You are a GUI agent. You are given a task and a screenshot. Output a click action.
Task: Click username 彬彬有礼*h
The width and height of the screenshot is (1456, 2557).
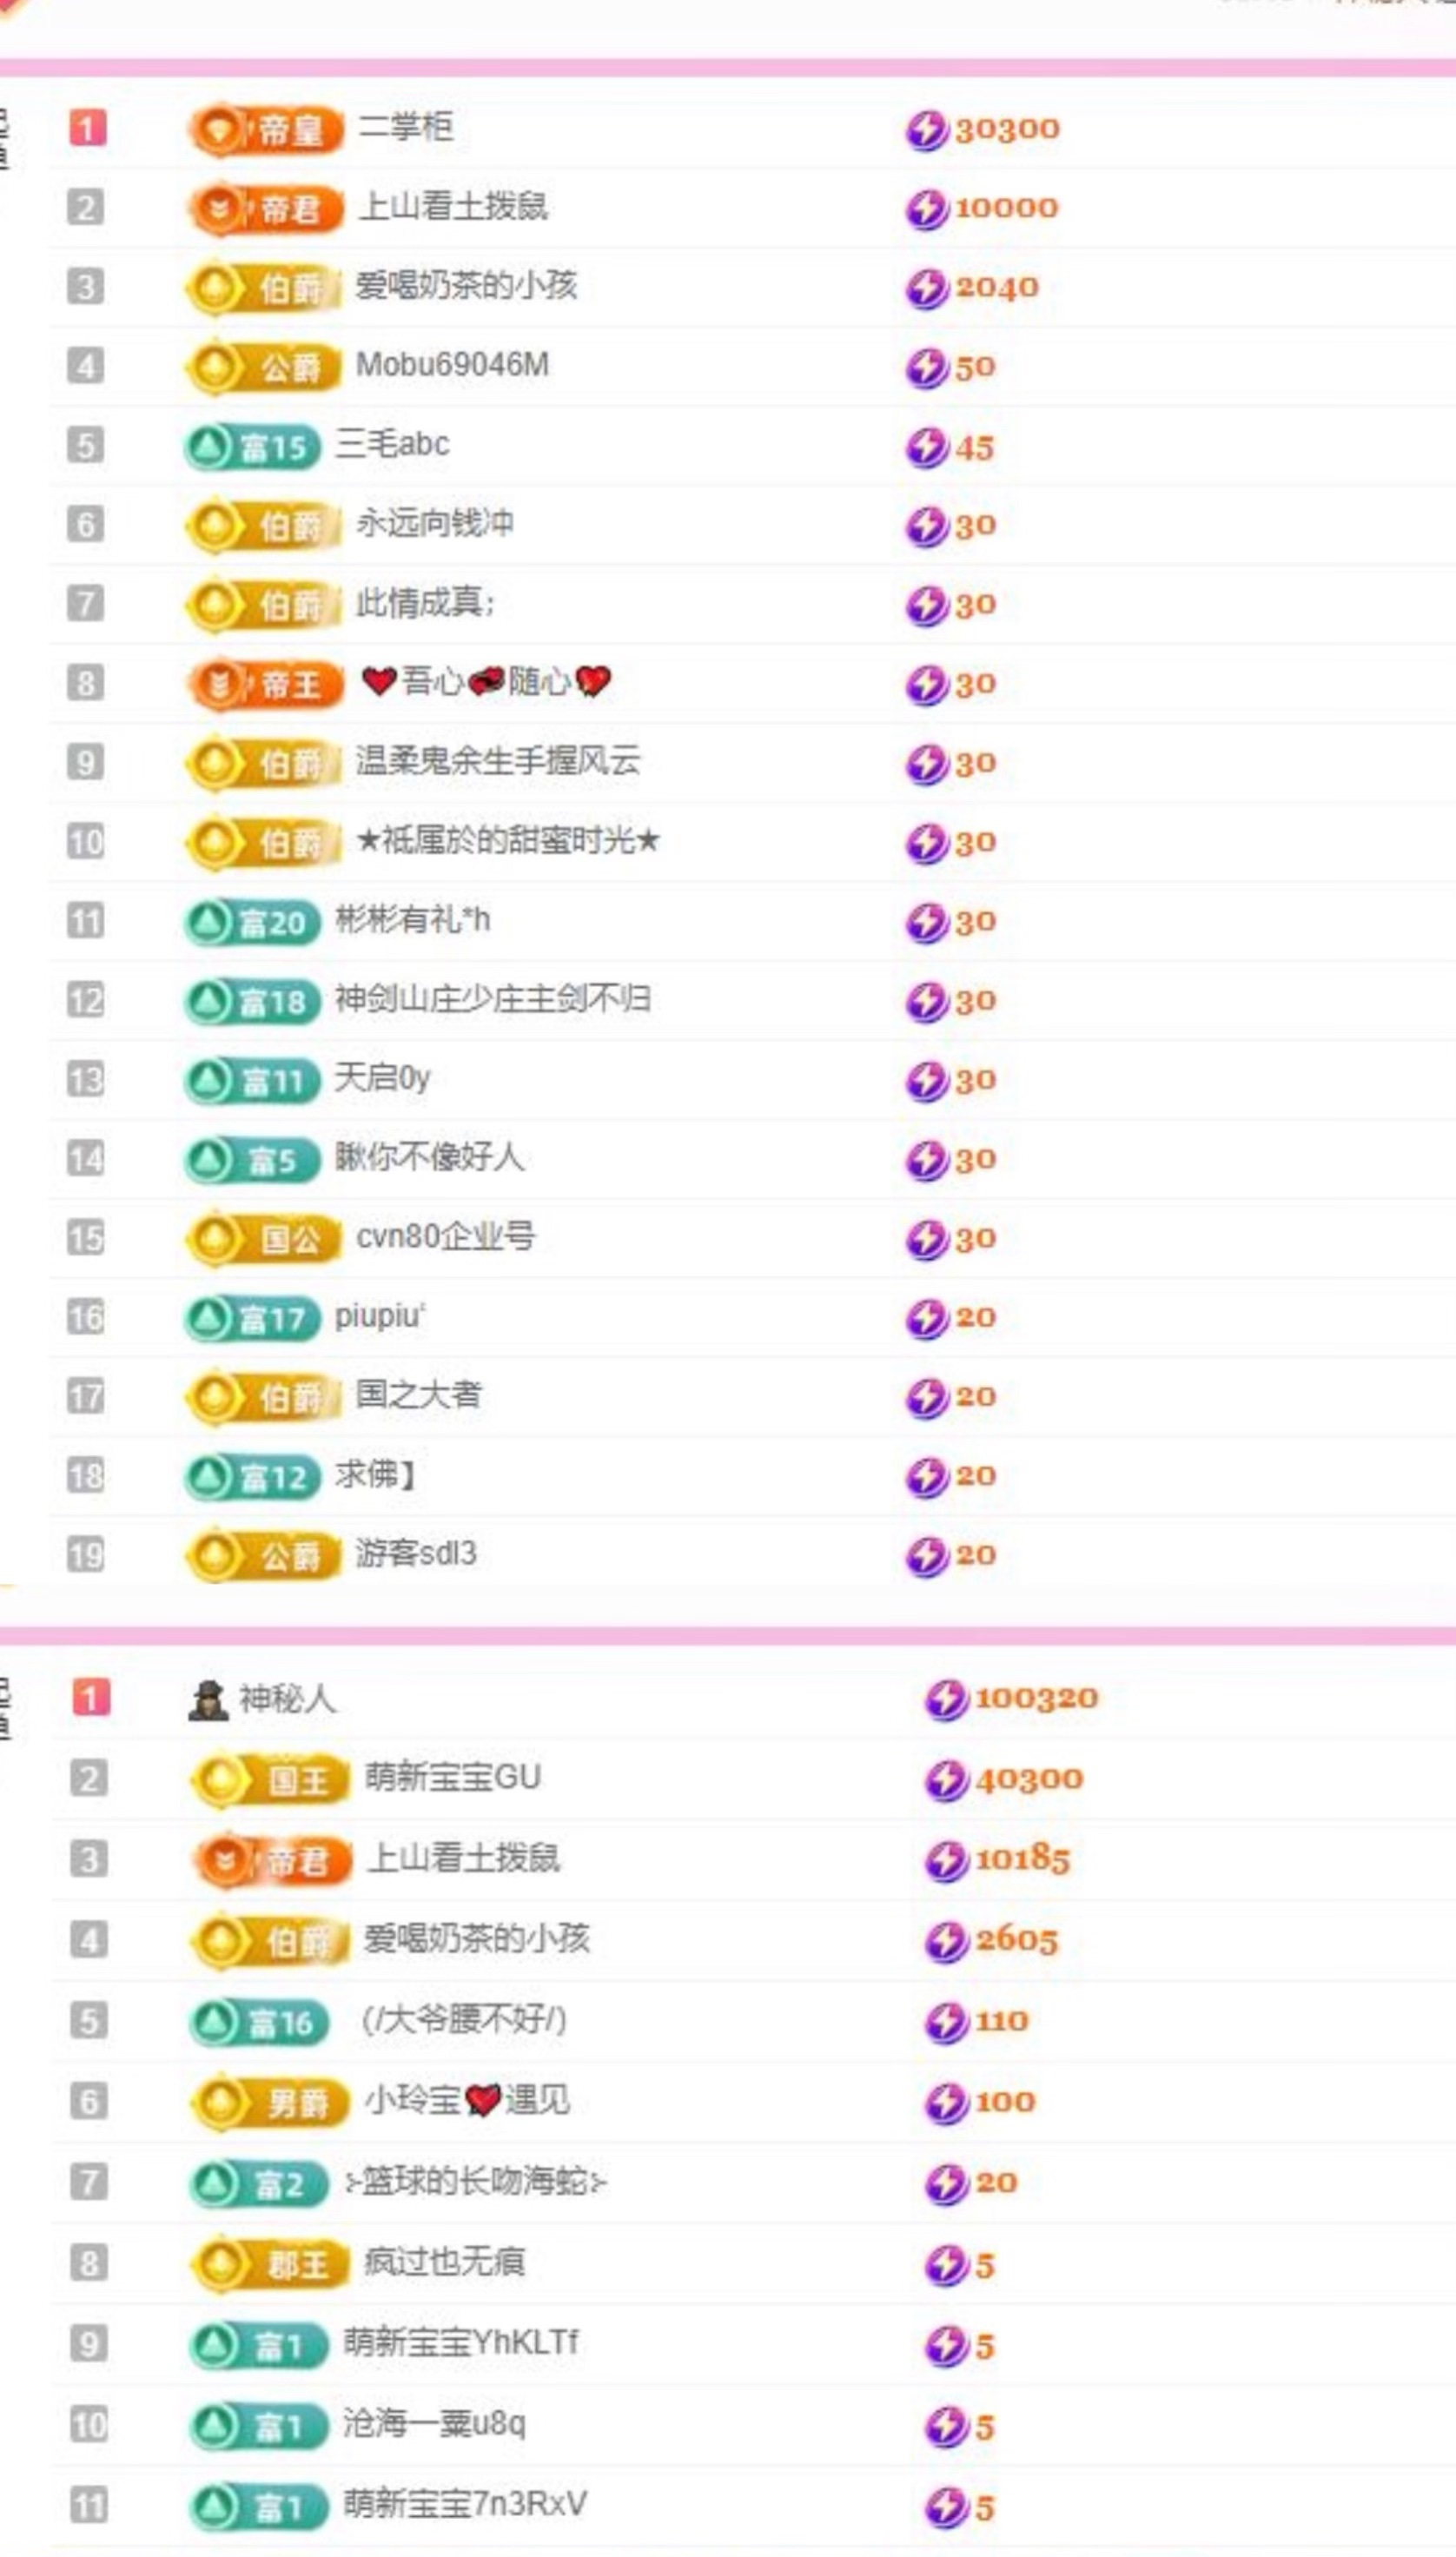(x=413, y=919)
